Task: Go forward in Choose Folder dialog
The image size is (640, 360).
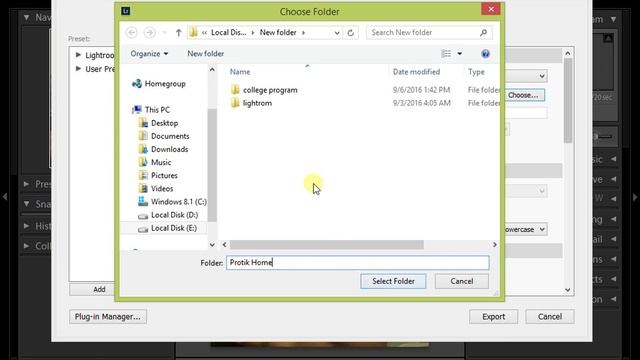Action: tap(150, 32)
